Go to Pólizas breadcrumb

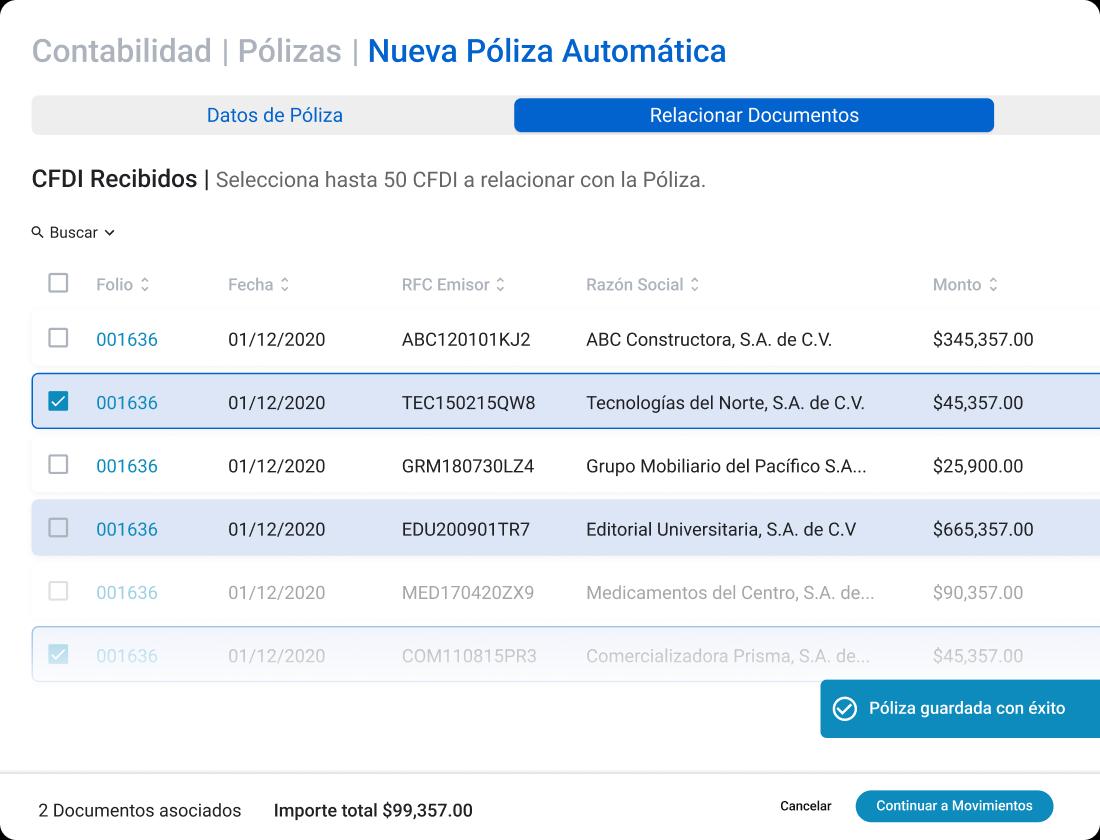coord(290,51)
